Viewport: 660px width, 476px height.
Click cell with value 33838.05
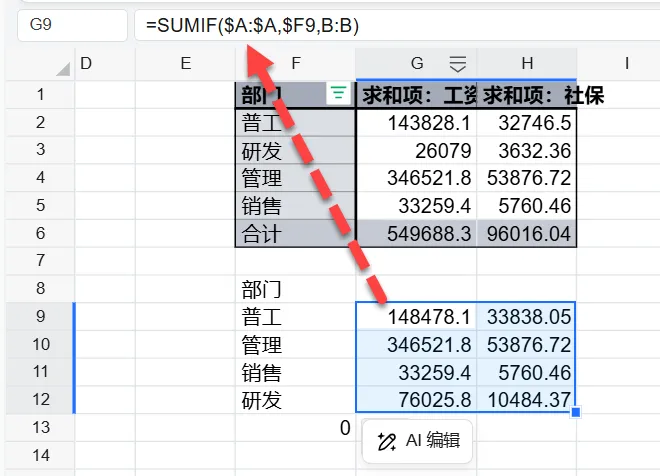[x=527, y=316]
